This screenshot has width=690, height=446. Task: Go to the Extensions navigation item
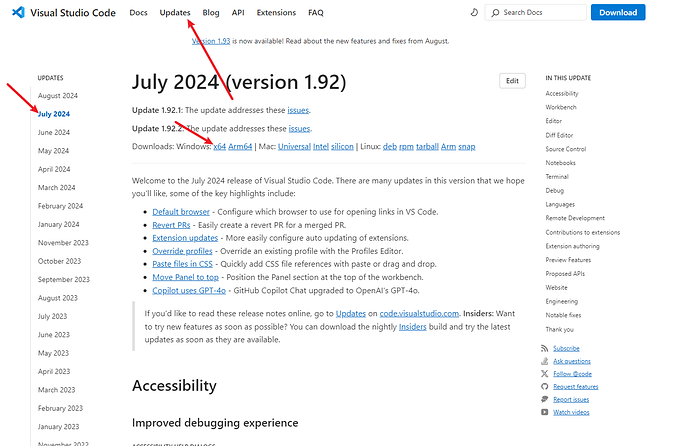[x=276, y=13]
